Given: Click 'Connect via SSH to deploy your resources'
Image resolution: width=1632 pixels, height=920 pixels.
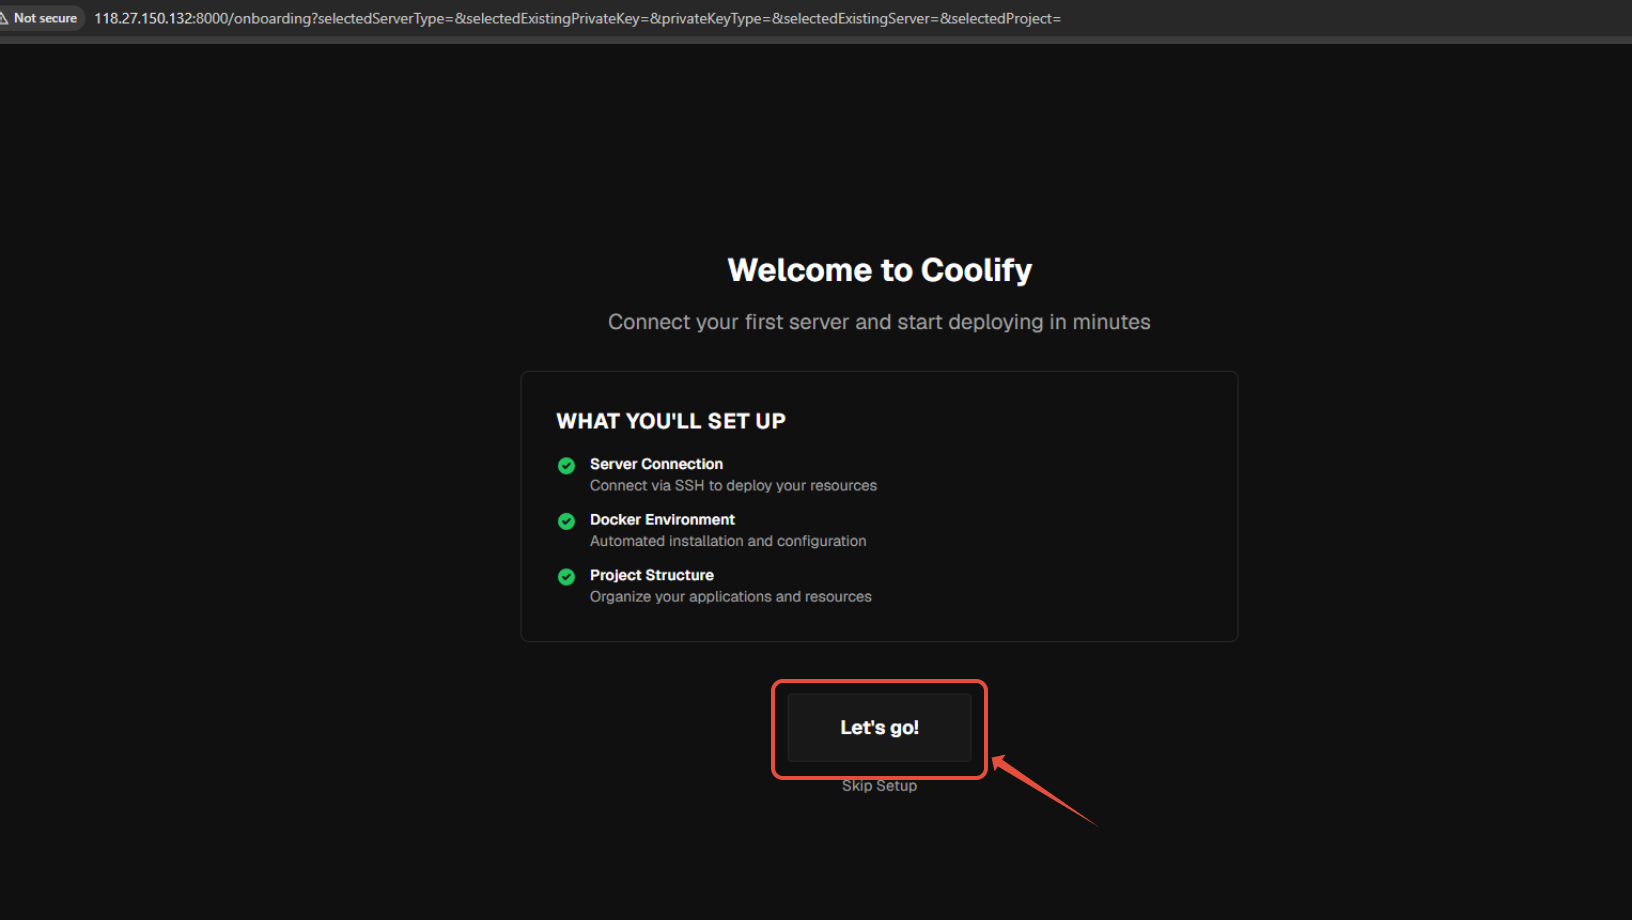Looking at the screenshot, I should 733,486.
